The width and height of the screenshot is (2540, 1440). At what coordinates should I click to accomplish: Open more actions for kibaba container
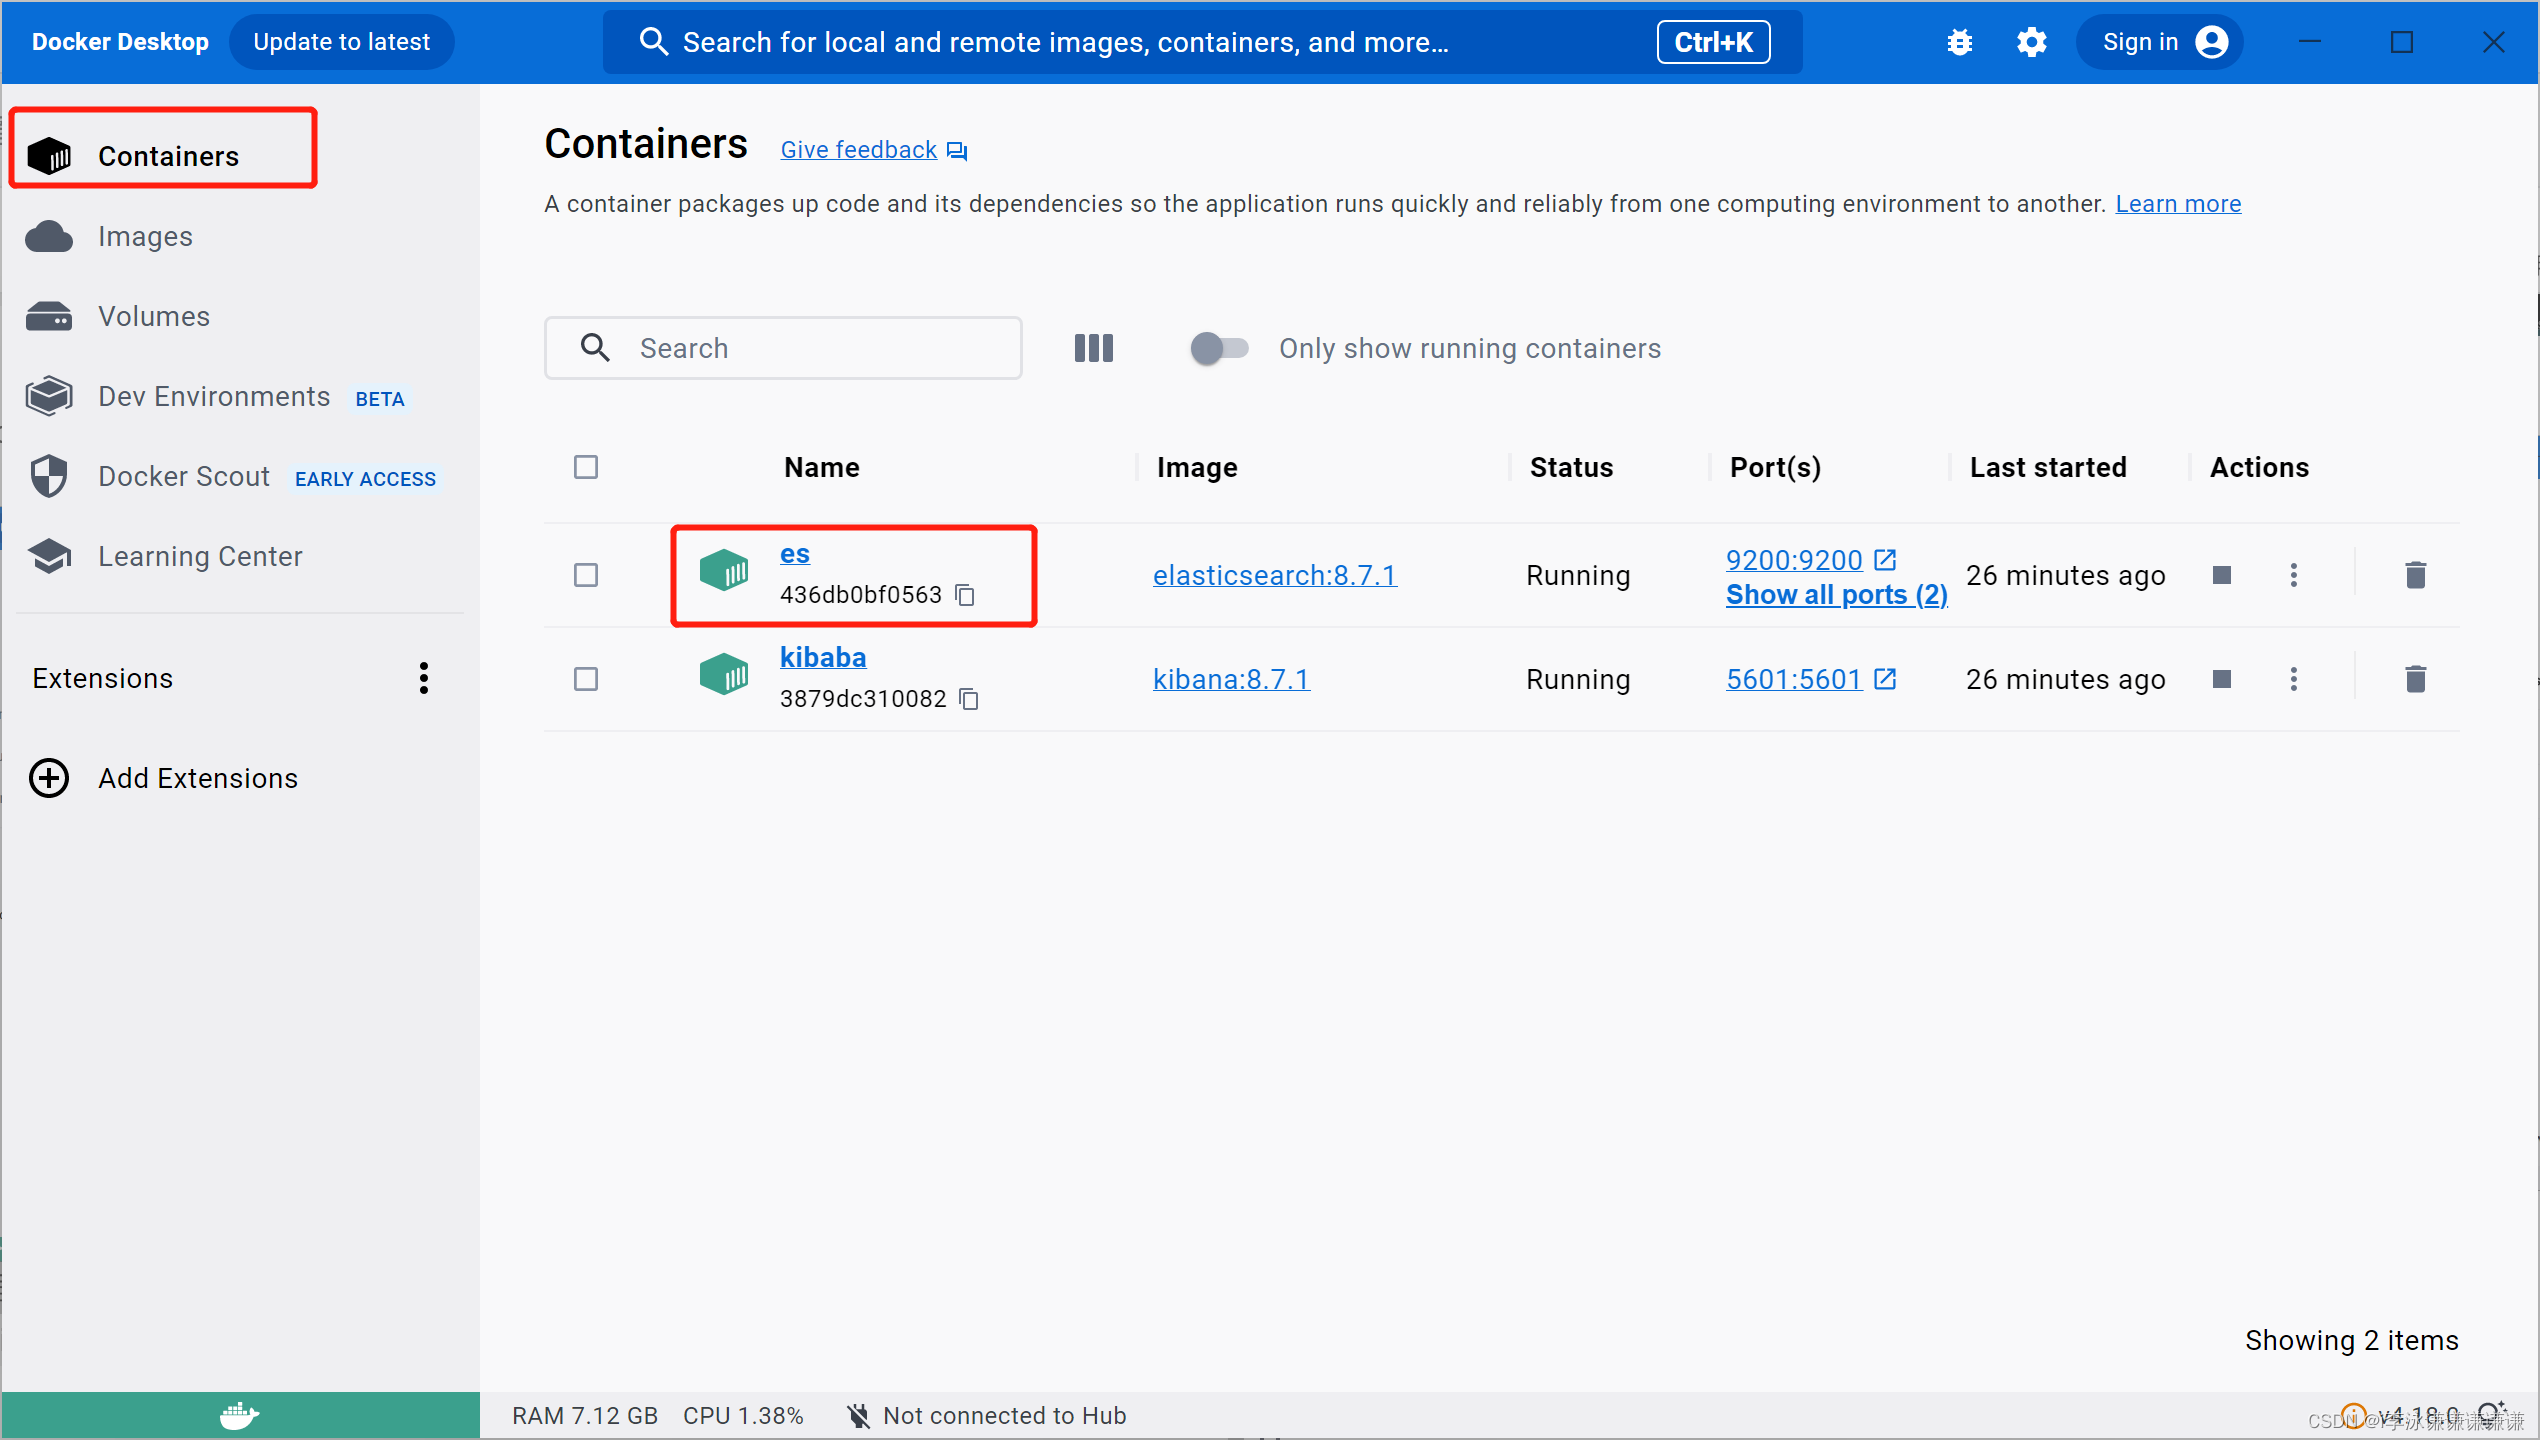coord(2294,679)
